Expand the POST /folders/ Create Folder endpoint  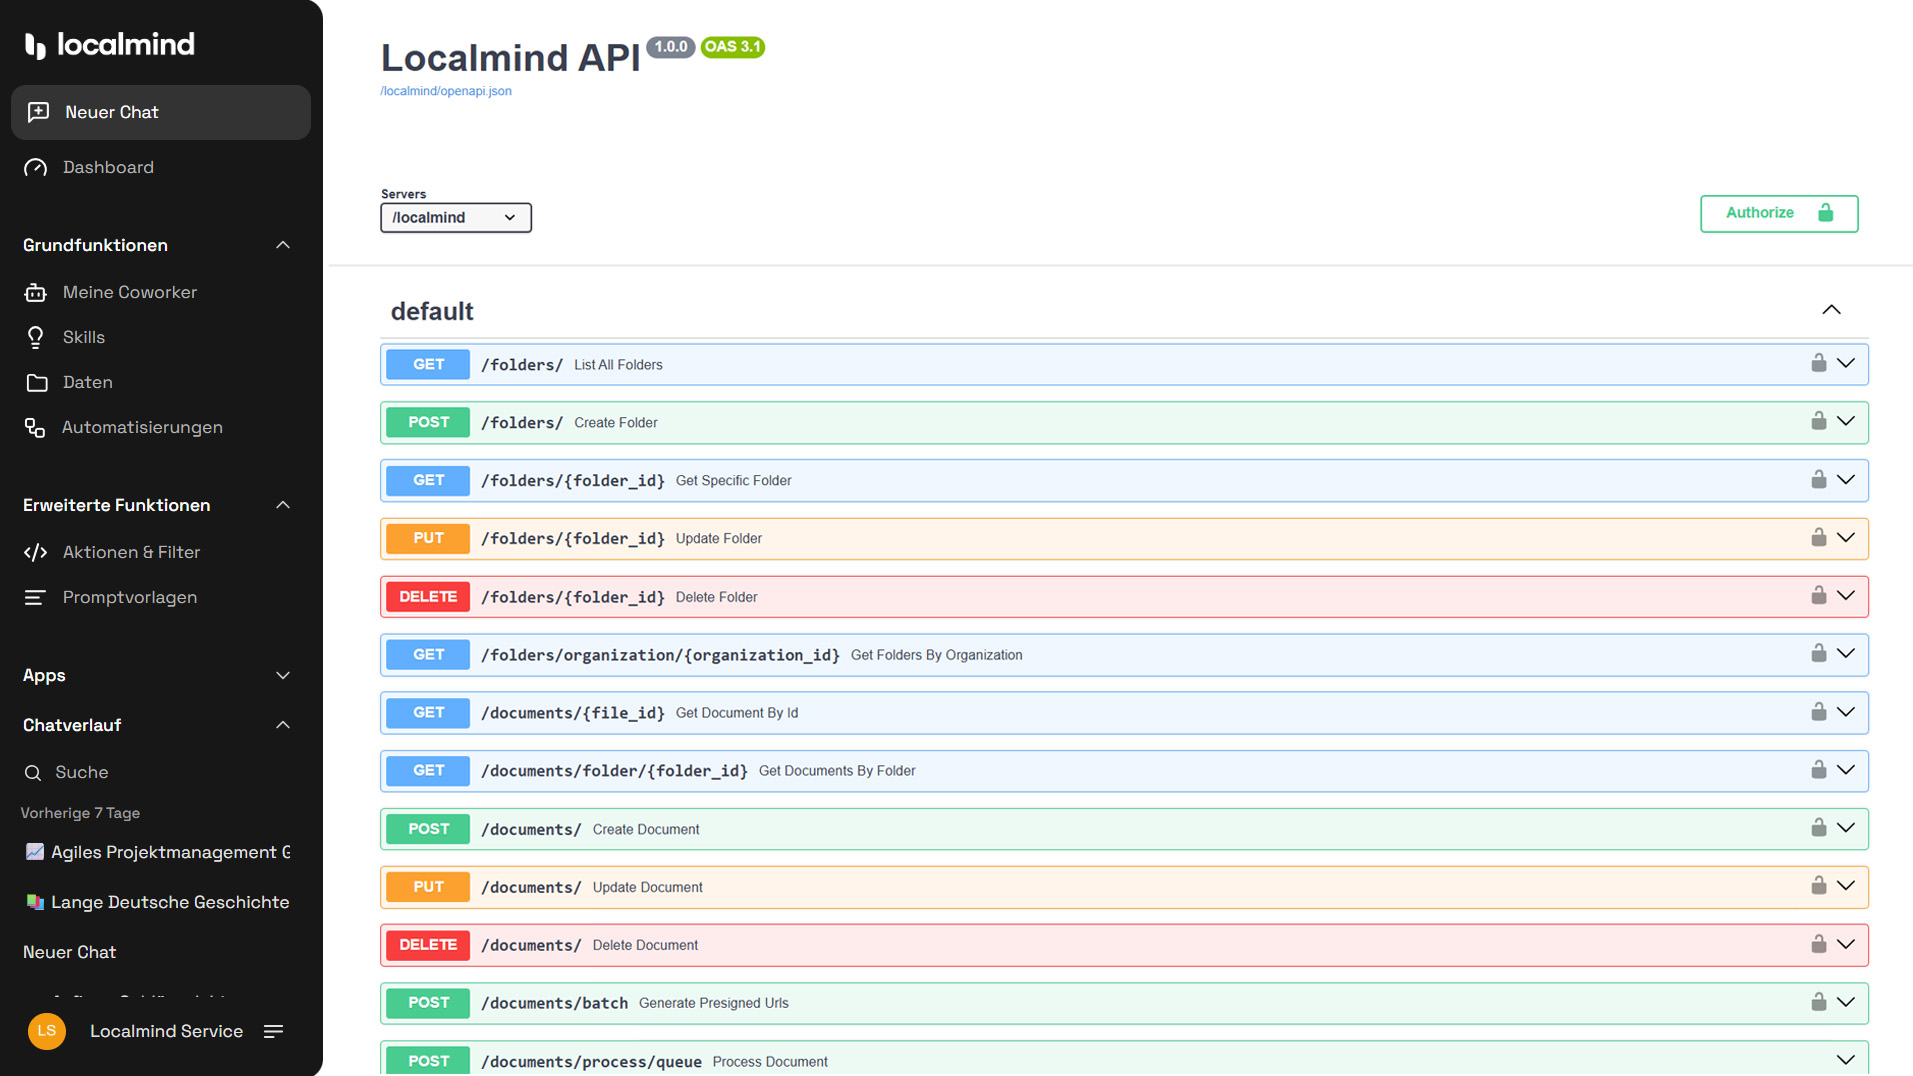pos(1845,422)
